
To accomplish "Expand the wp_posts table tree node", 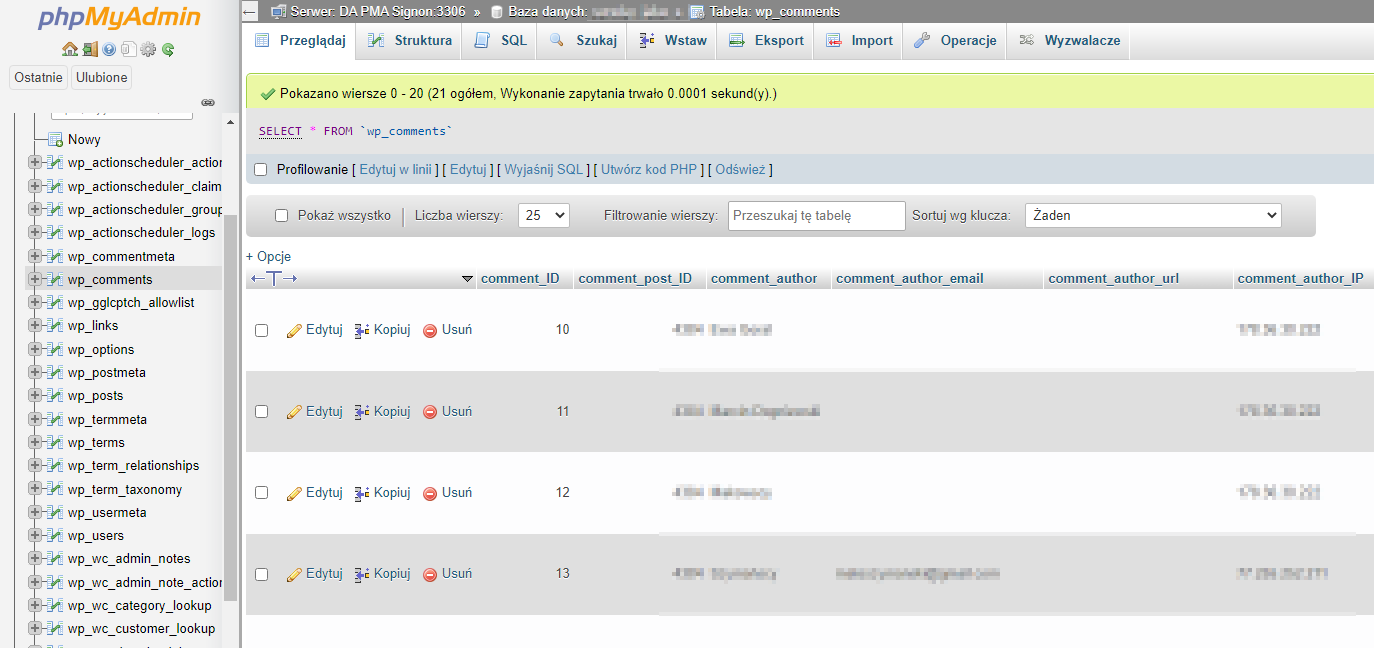I will [35, 396].
